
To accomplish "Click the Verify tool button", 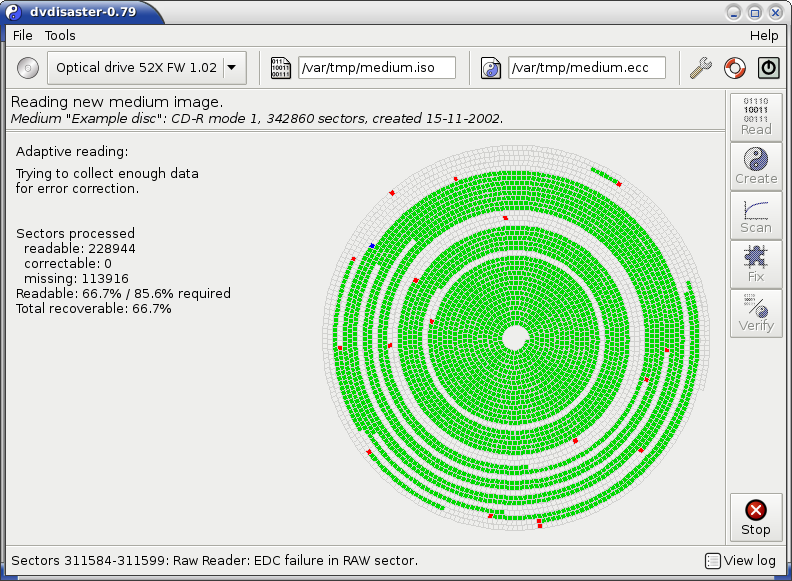I will 756,313.
